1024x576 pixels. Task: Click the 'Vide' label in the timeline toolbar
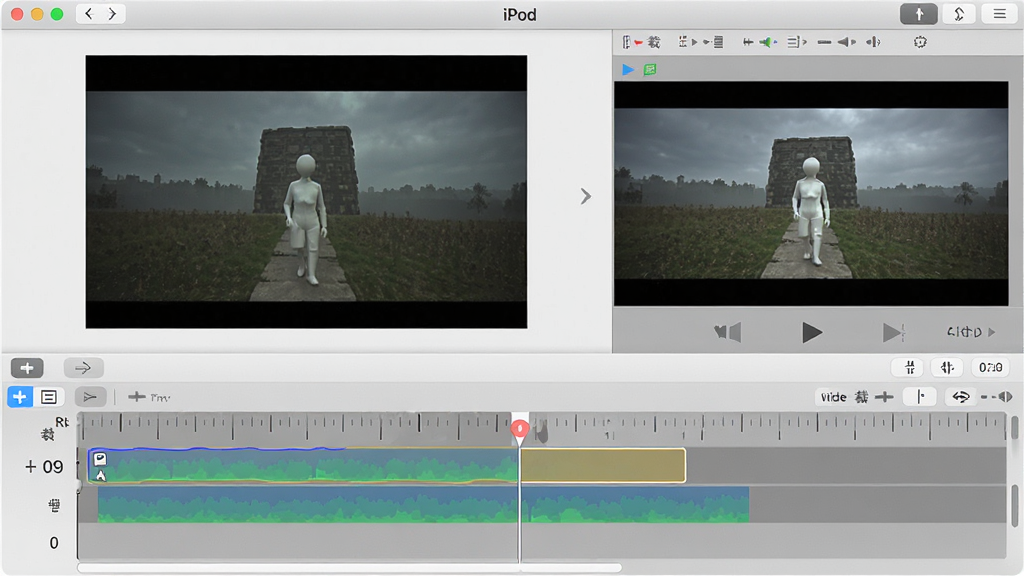(833, 397)
